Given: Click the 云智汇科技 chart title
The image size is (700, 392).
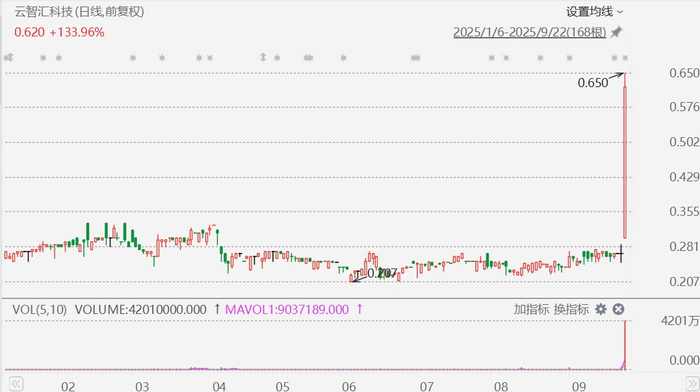Looking at the screenshot, I should coord(43,12).
